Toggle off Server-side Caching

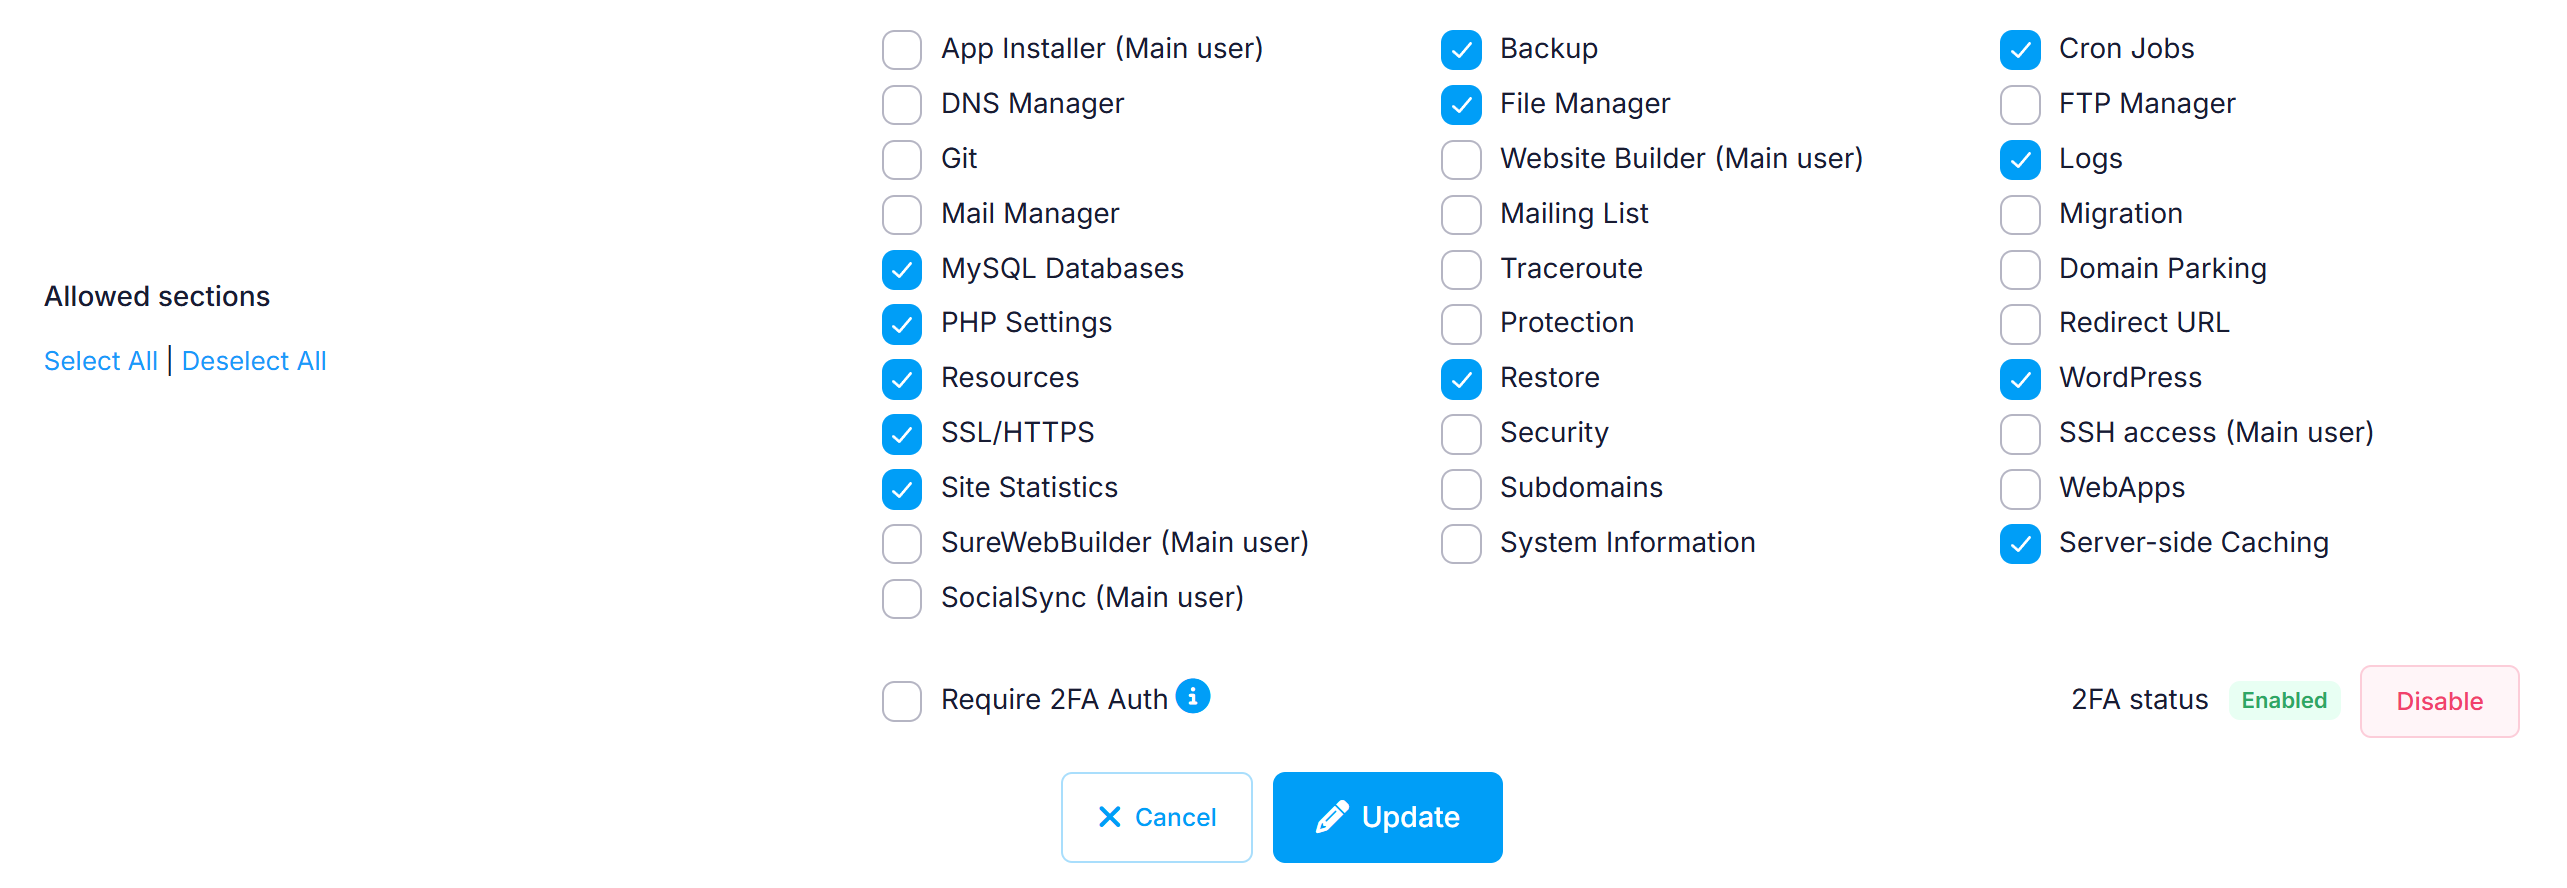click(2020, 544)
